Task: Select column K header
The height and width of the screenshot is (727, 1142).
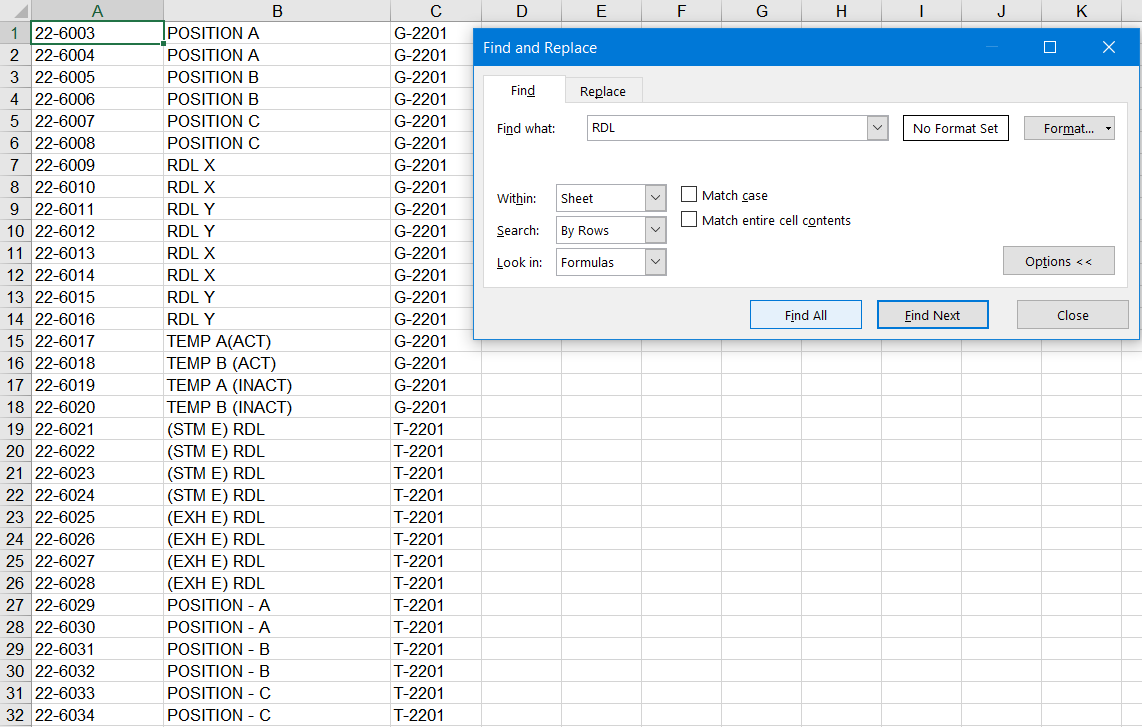Action: click(x=1081, y=11)
